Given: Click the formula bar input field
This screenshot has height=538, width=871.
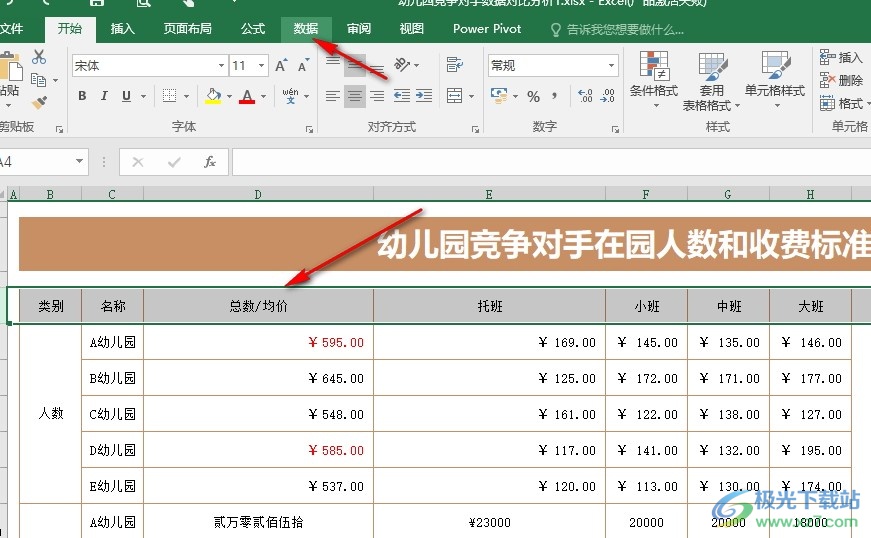Looking at the screenshot, I should coord(550,162).
